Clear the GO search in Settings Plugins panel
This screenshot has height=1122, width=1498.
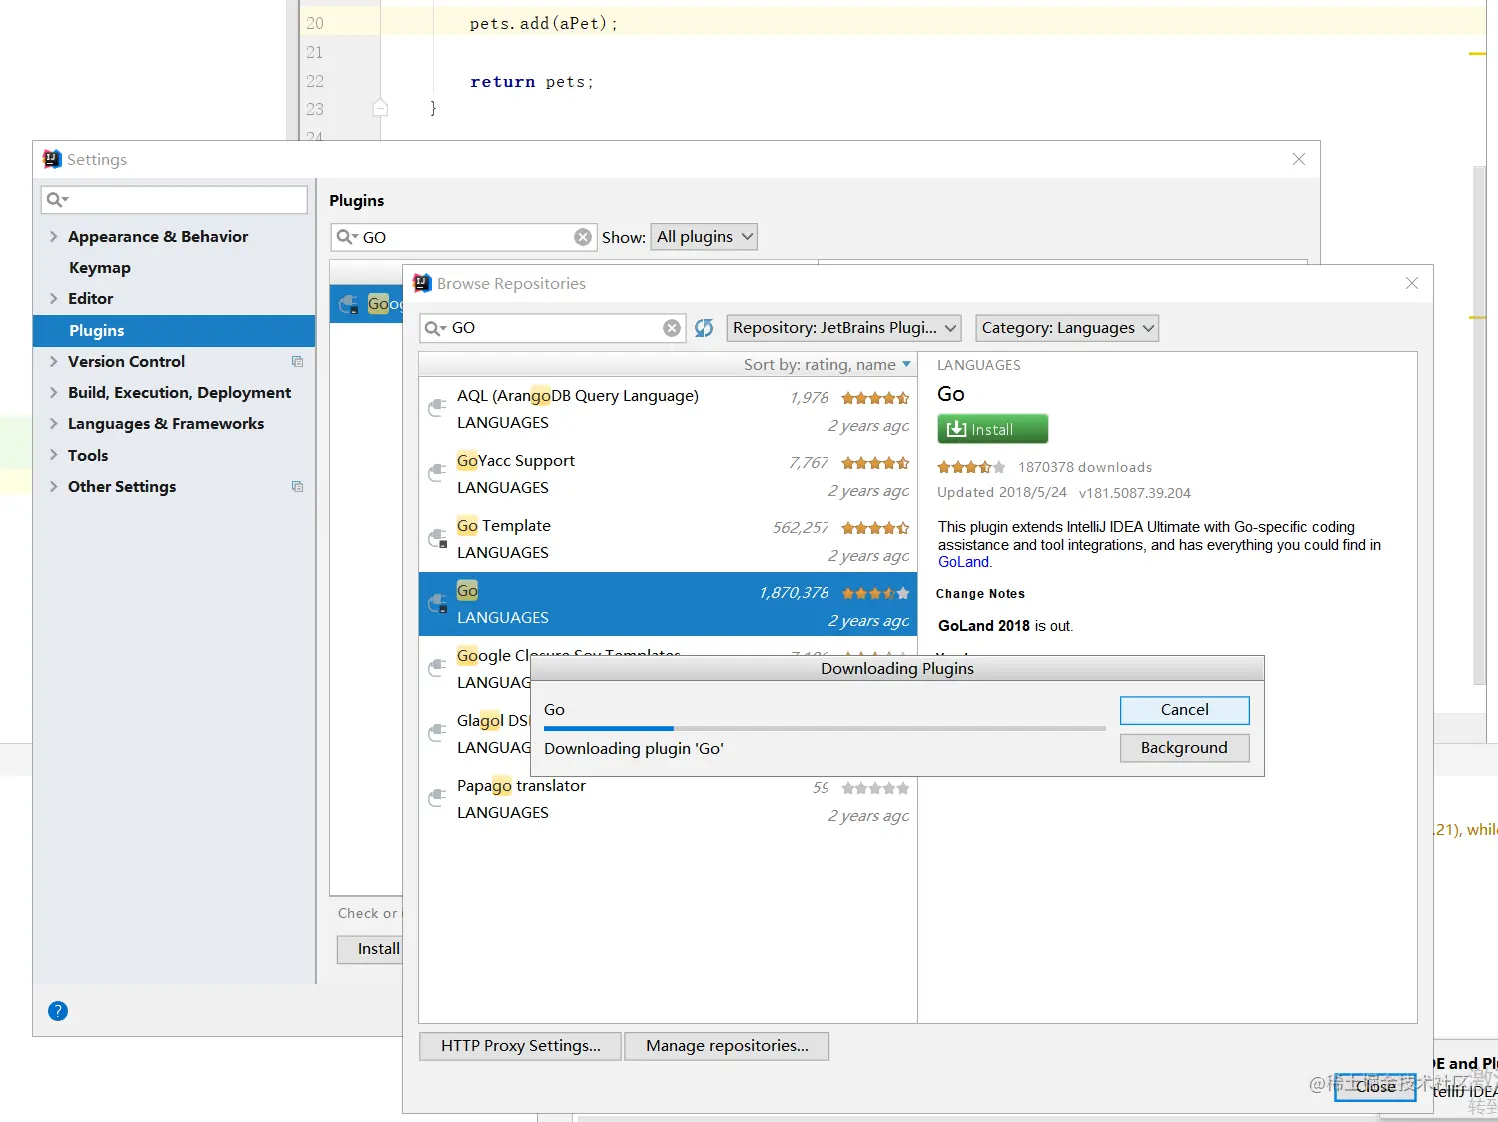click(x=583, y=237)
